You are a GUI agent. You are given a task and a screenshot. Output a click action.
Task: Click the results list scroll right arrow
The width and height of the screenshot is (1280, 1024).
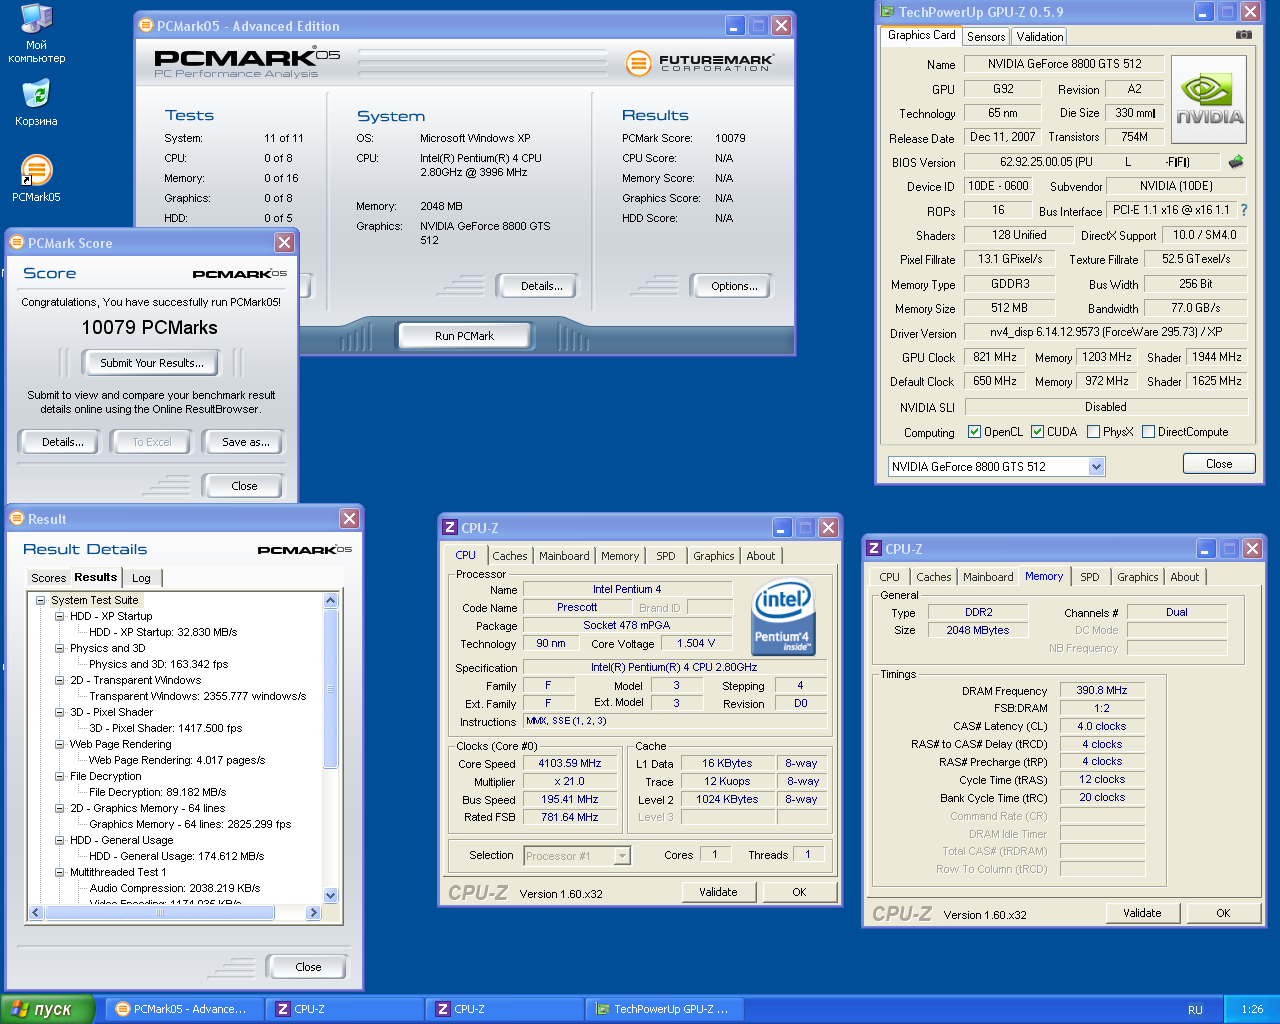[313, 913]
